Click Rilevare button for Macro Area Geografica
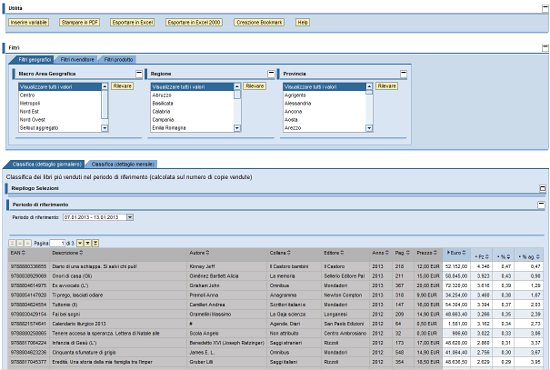The width and height of the screenshot is (550, 370). 122,86
